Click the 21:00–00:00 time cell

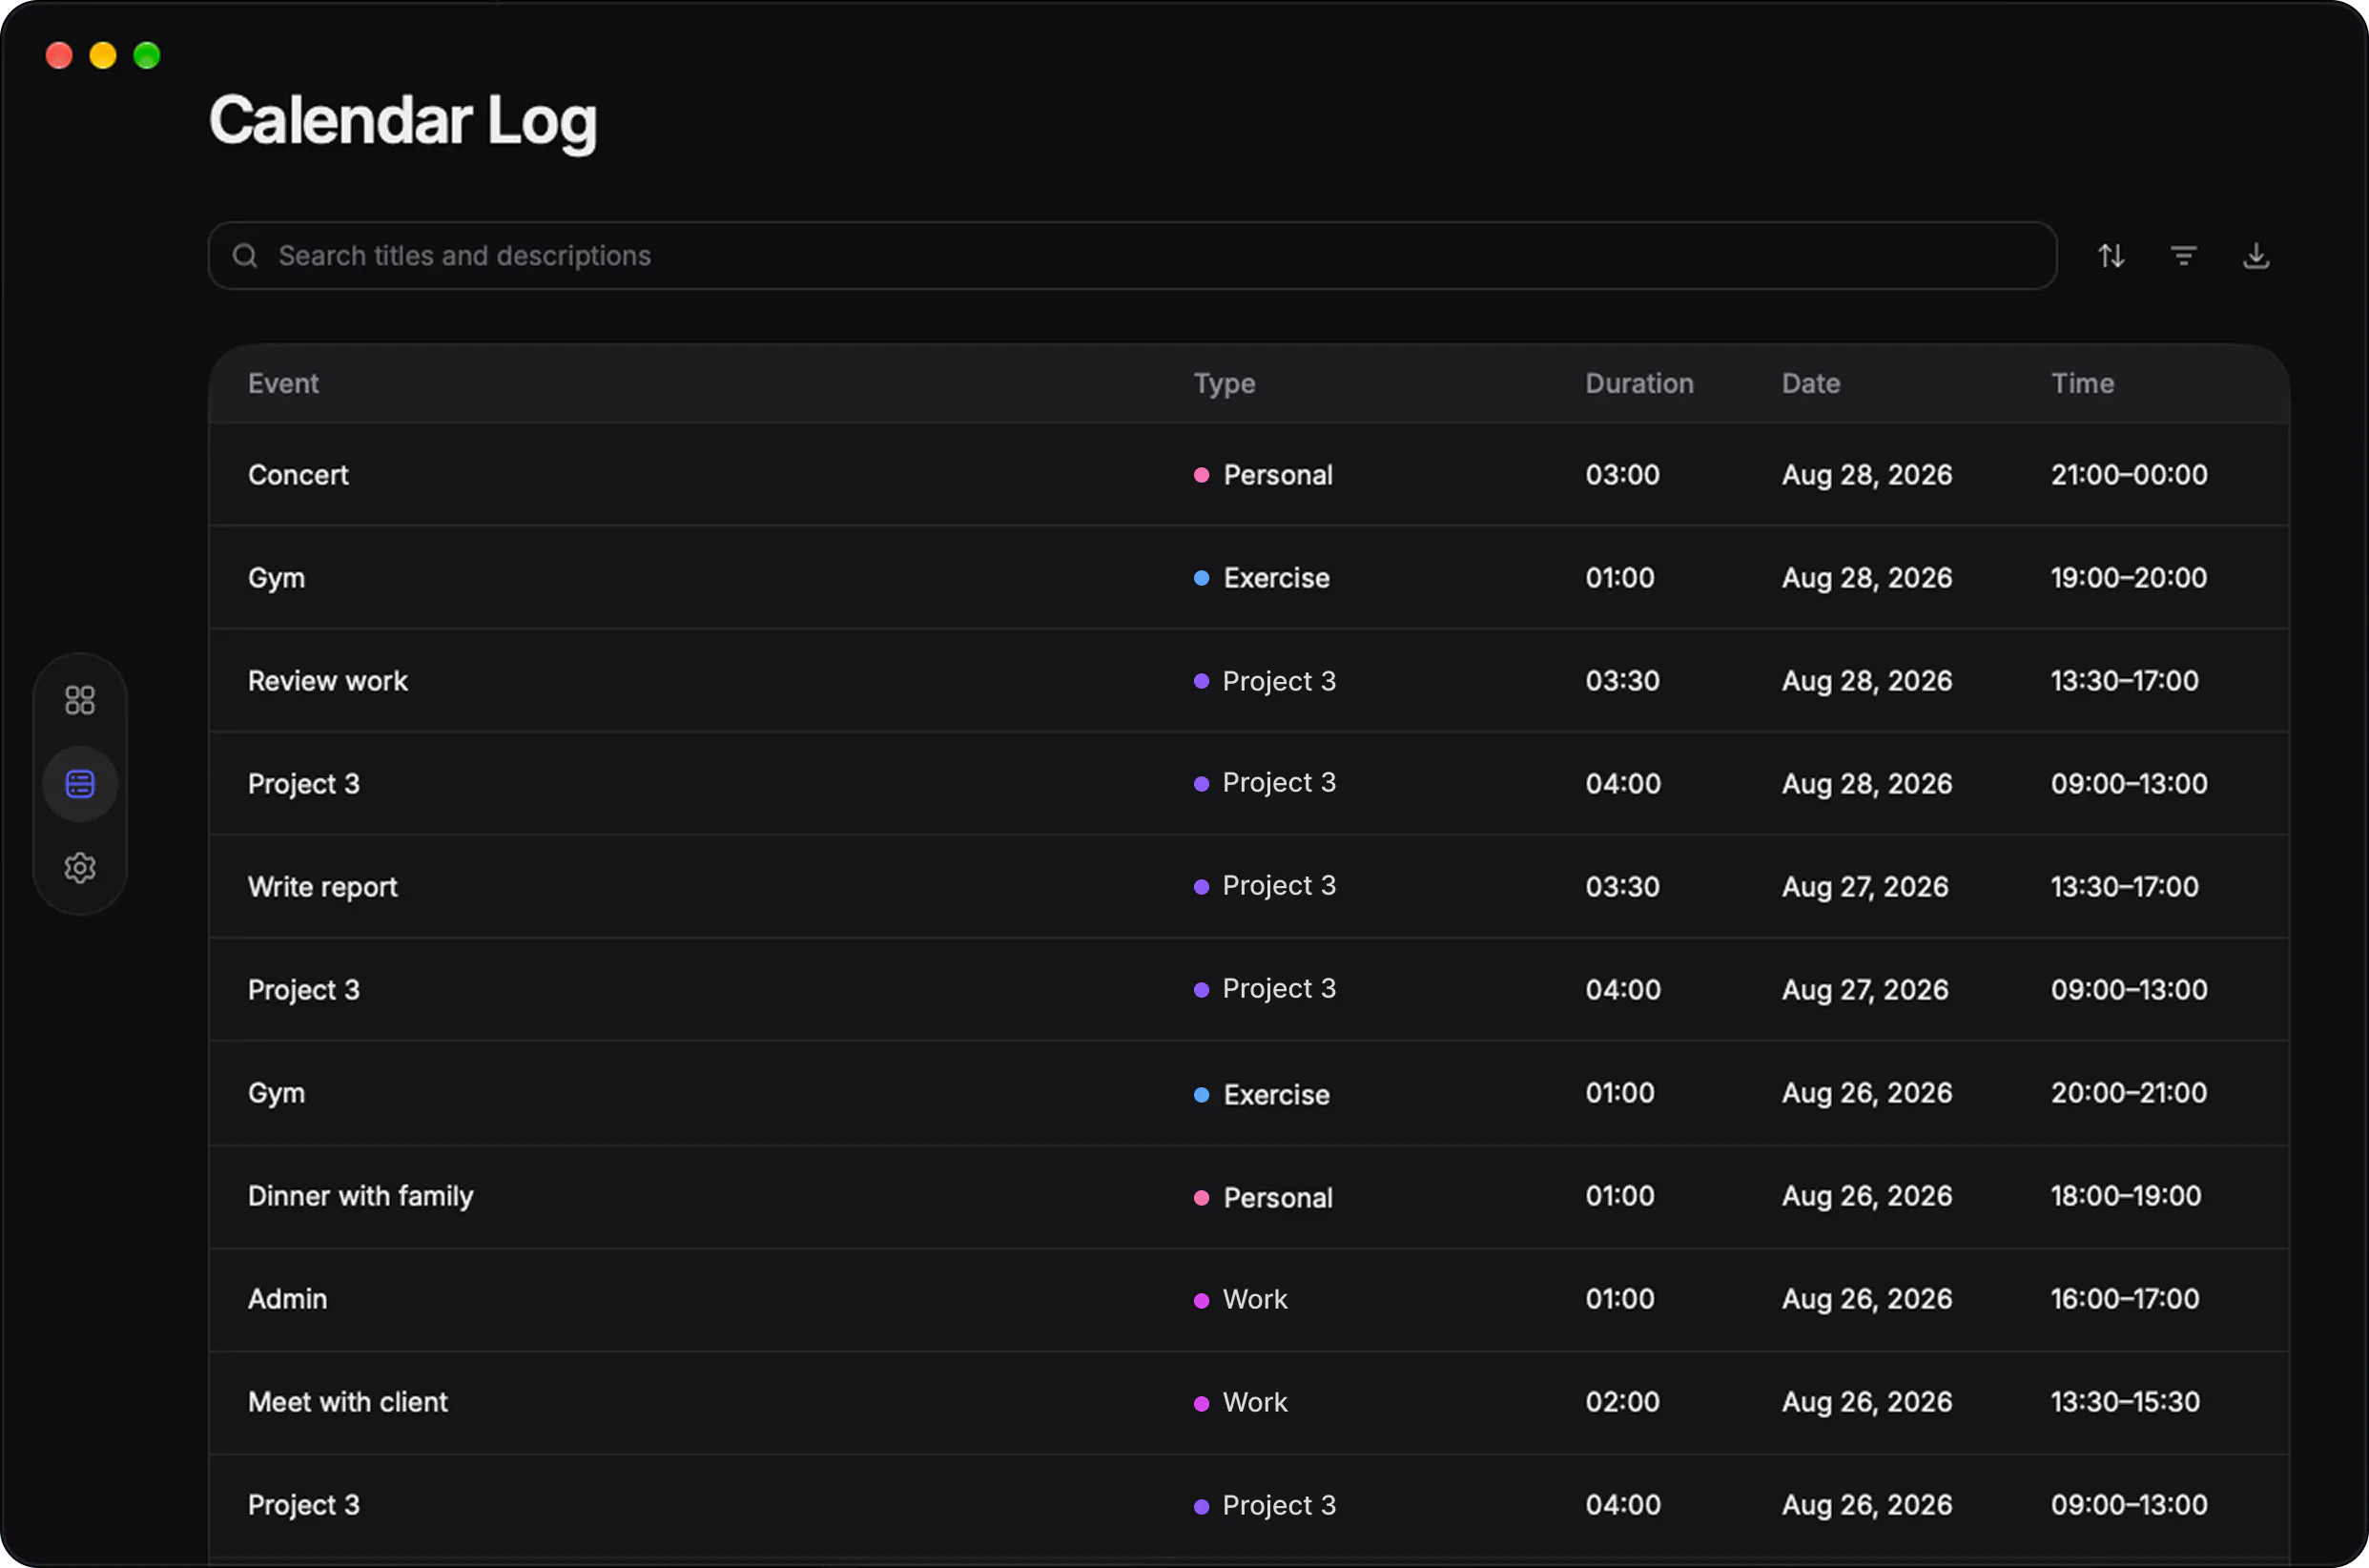point(2129,475)
